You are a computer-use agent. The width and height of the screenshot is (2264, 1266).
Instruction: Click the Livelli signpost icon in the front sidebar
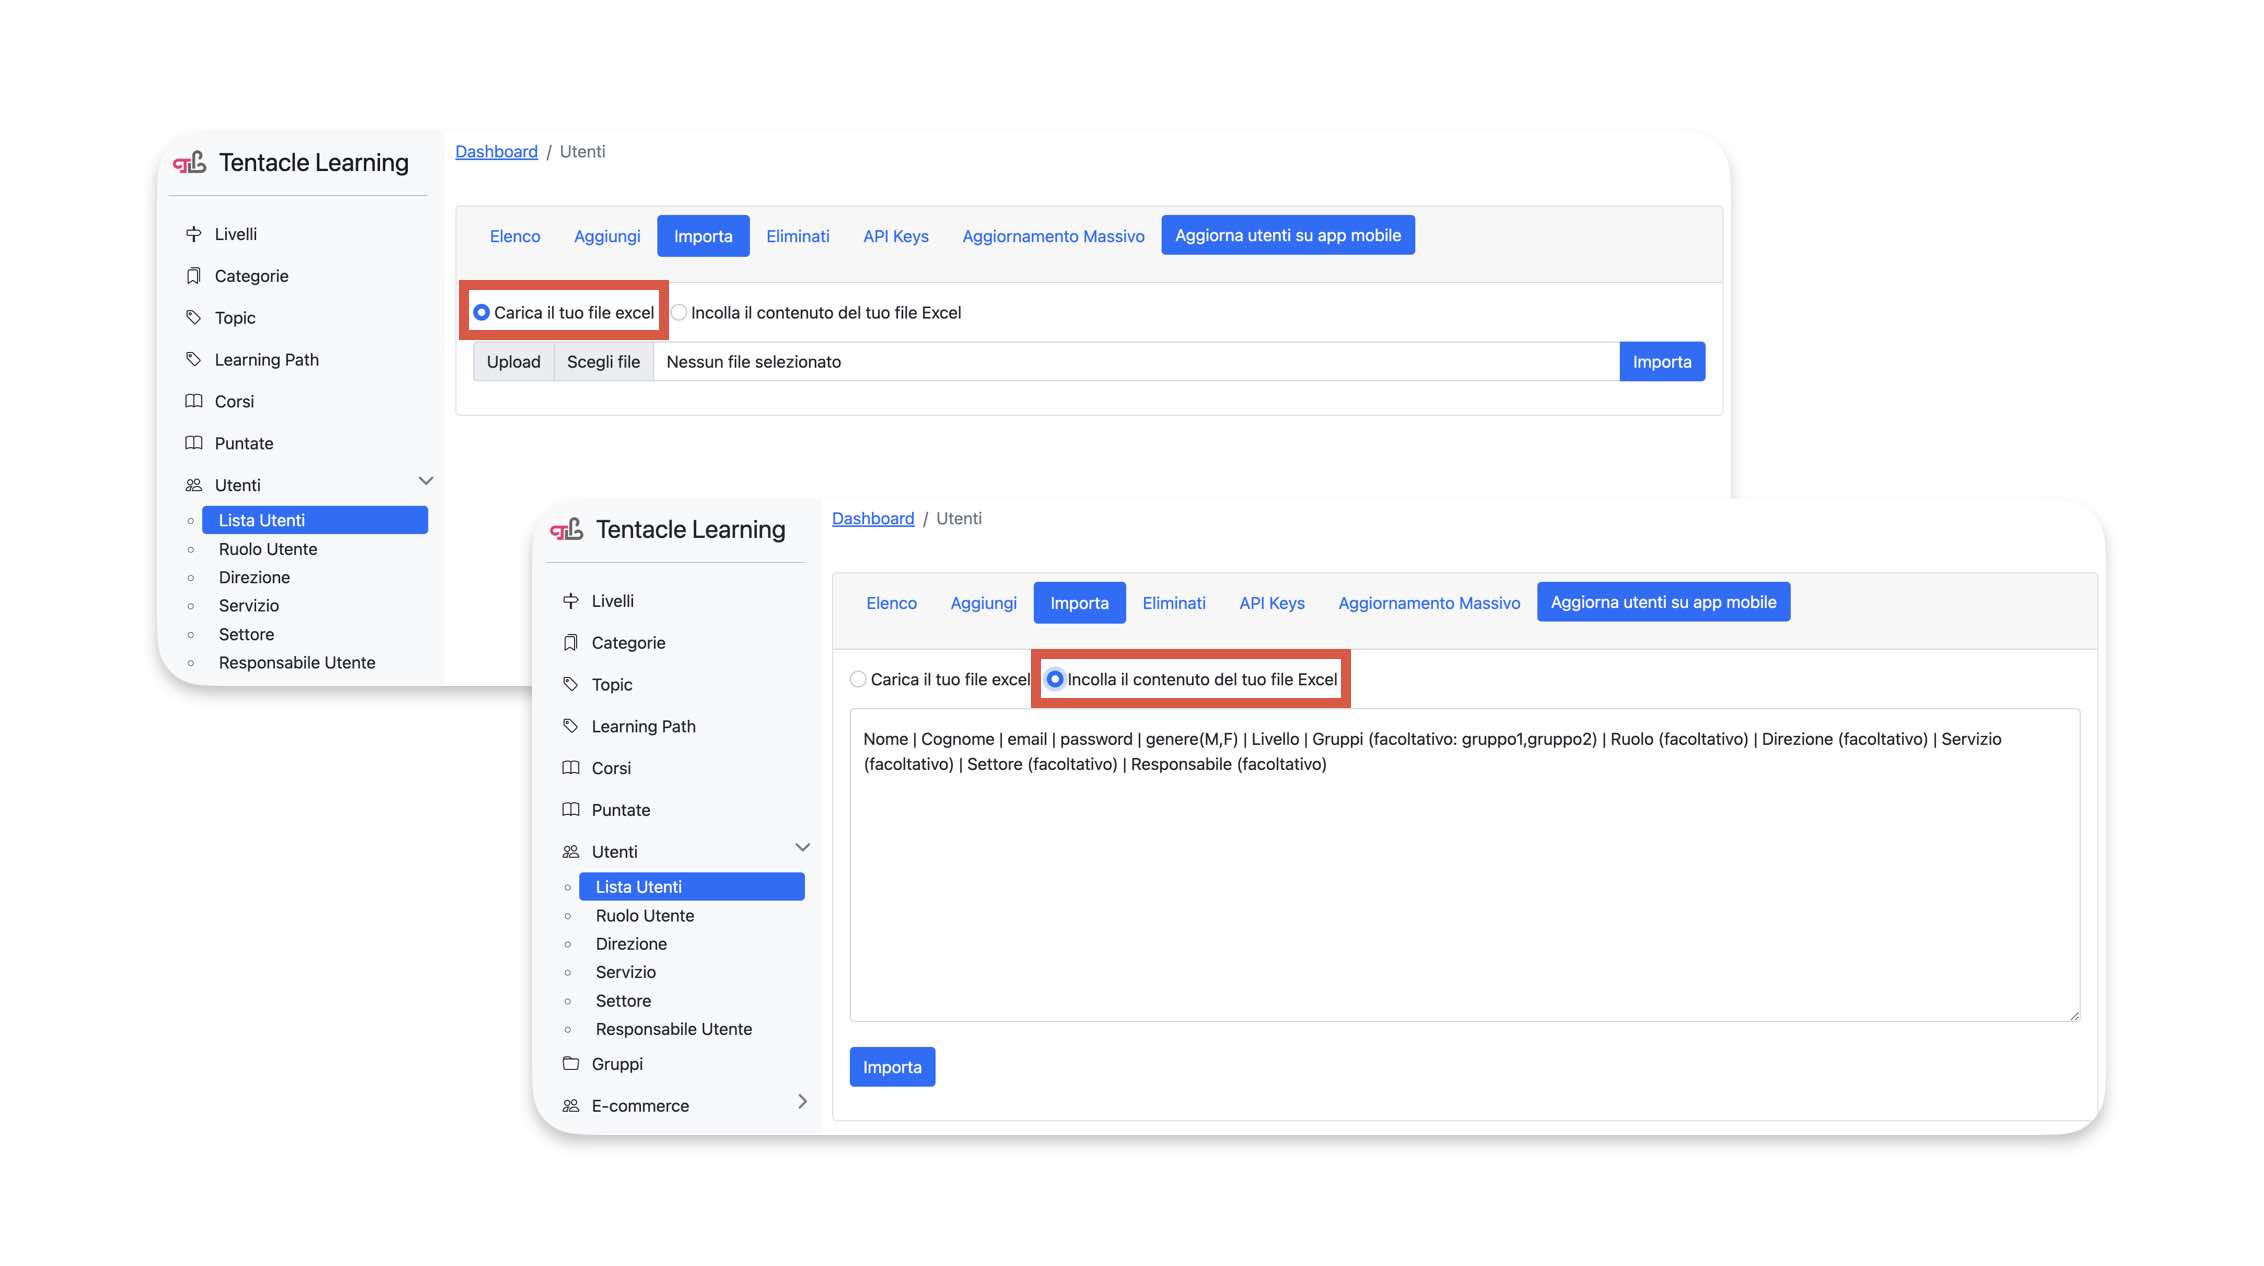(571, 601)
